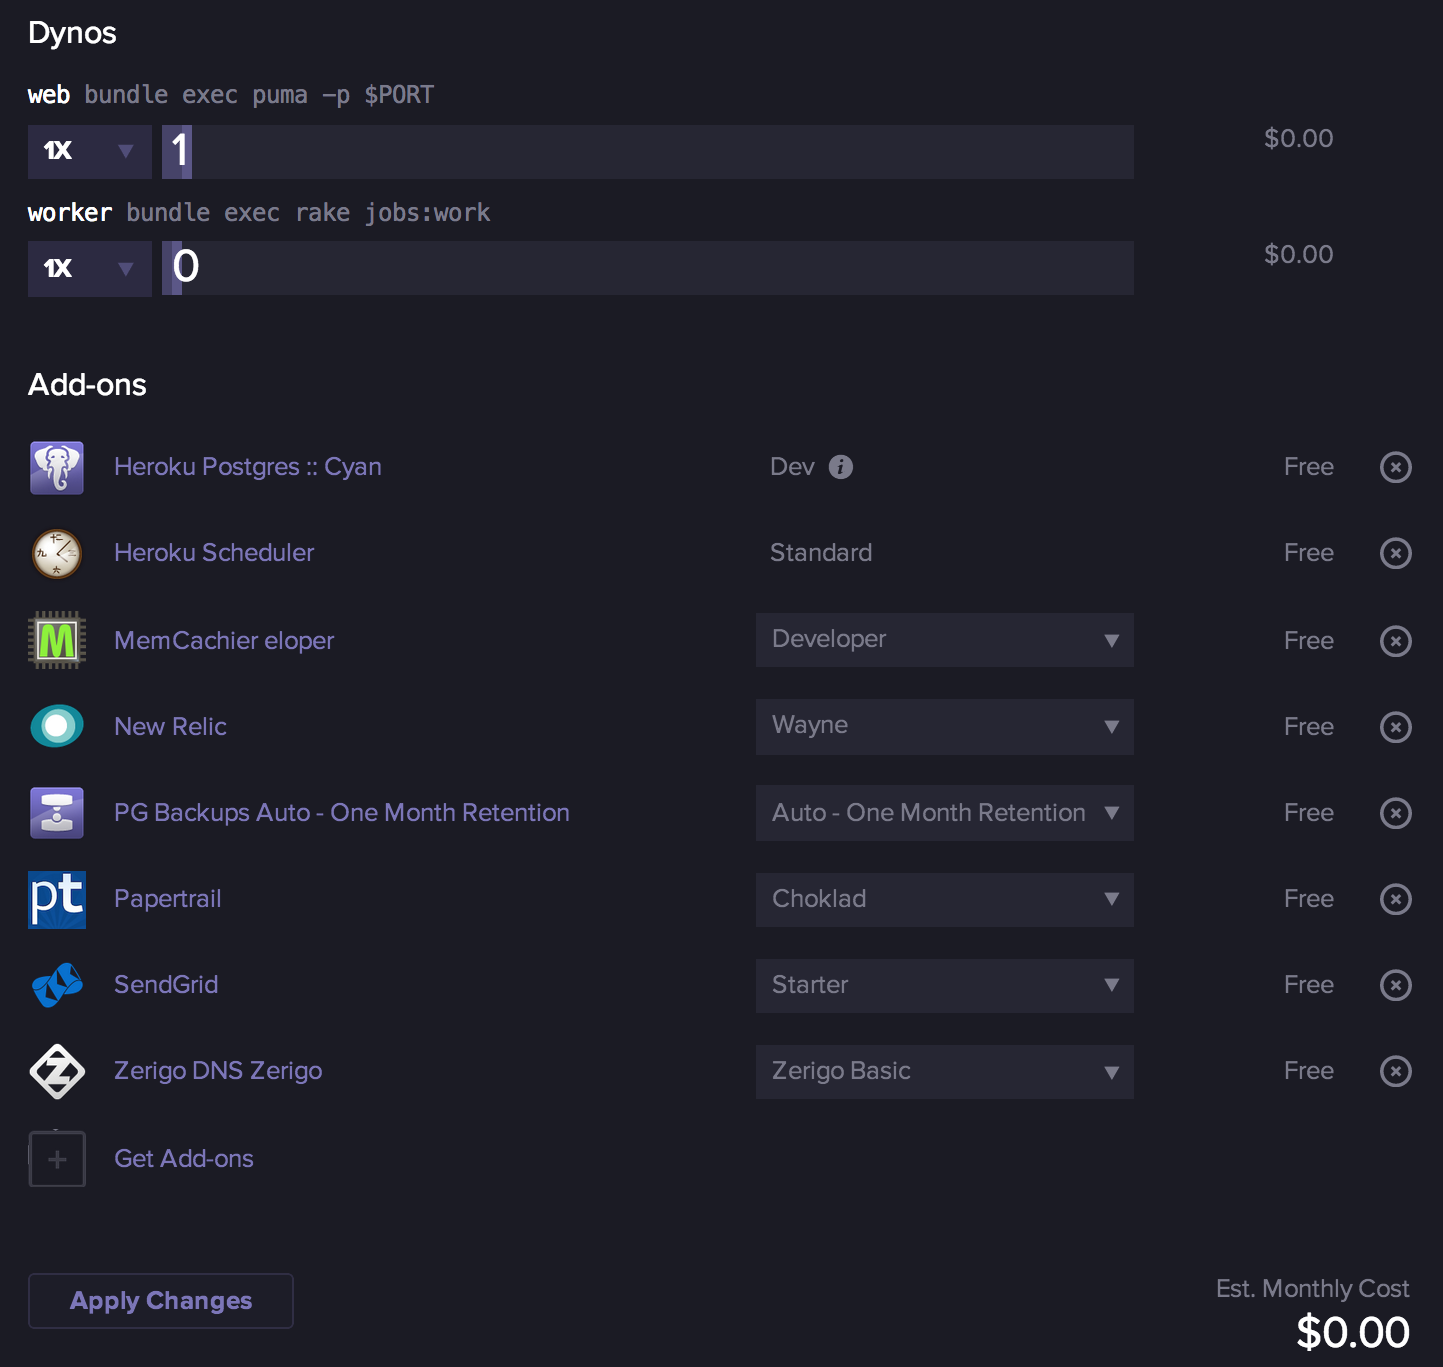The image size is (1443, 1367).
Task: Click the plus icon for Get Add-ons
Action: pyautogui.click(x=57, y=1159)
